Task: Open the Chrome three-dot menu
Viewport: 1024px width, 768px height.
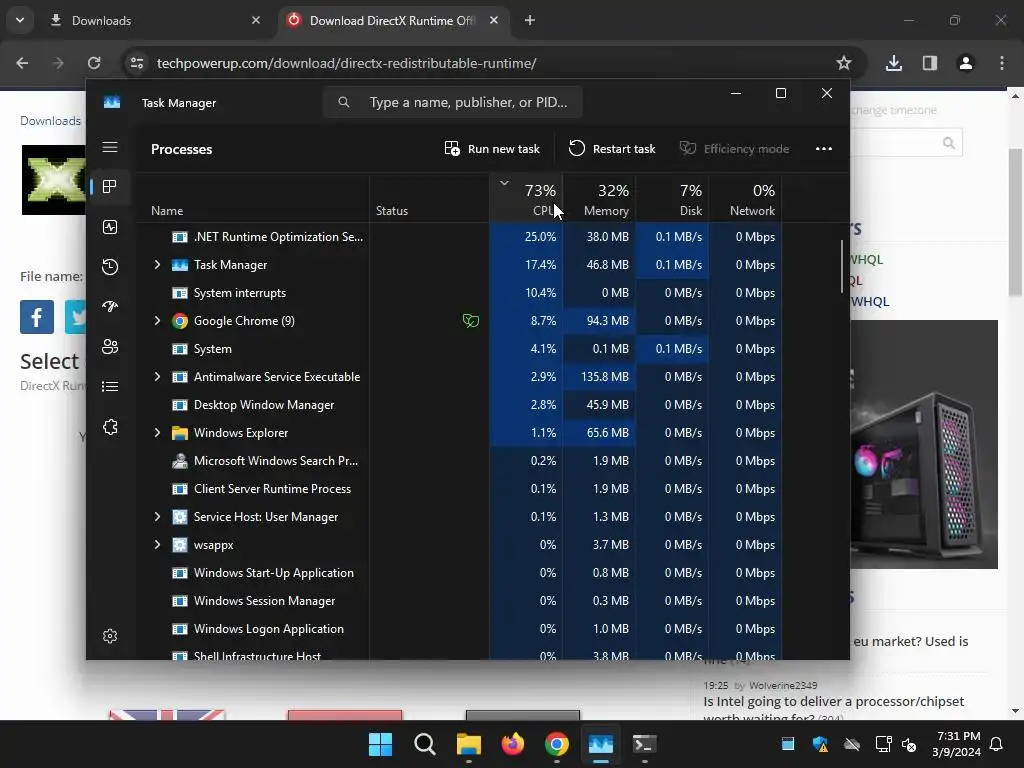Action: (x=1002, y=63)
